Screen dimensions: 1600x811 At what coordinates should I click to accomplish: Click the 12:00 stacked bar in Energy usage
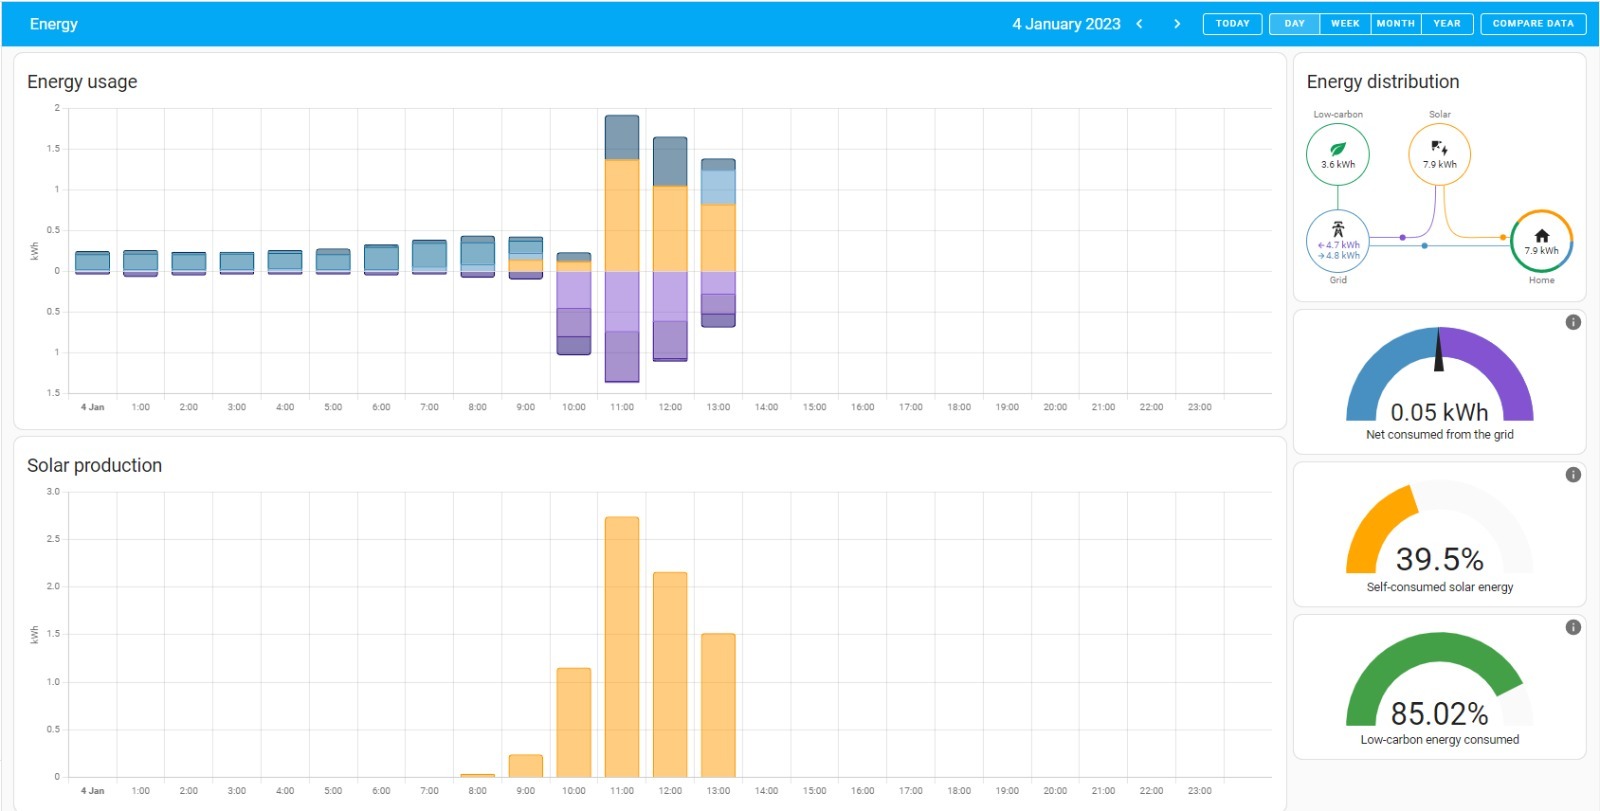(670, 249)
